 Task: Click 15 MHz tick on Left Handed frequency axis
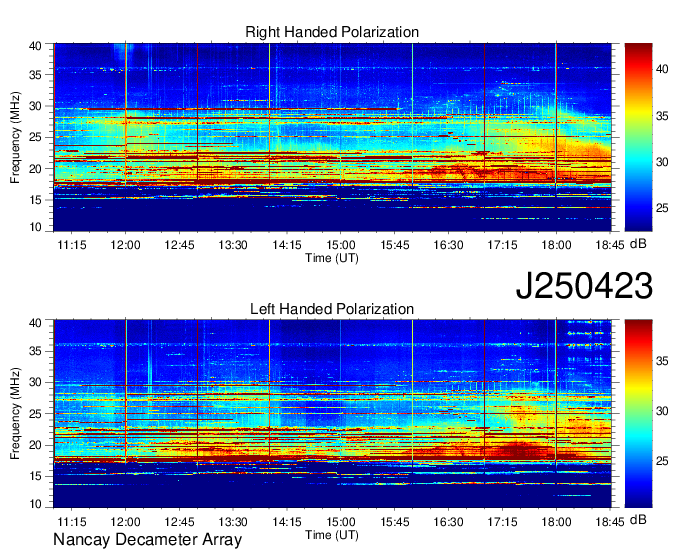pos(35,476)
